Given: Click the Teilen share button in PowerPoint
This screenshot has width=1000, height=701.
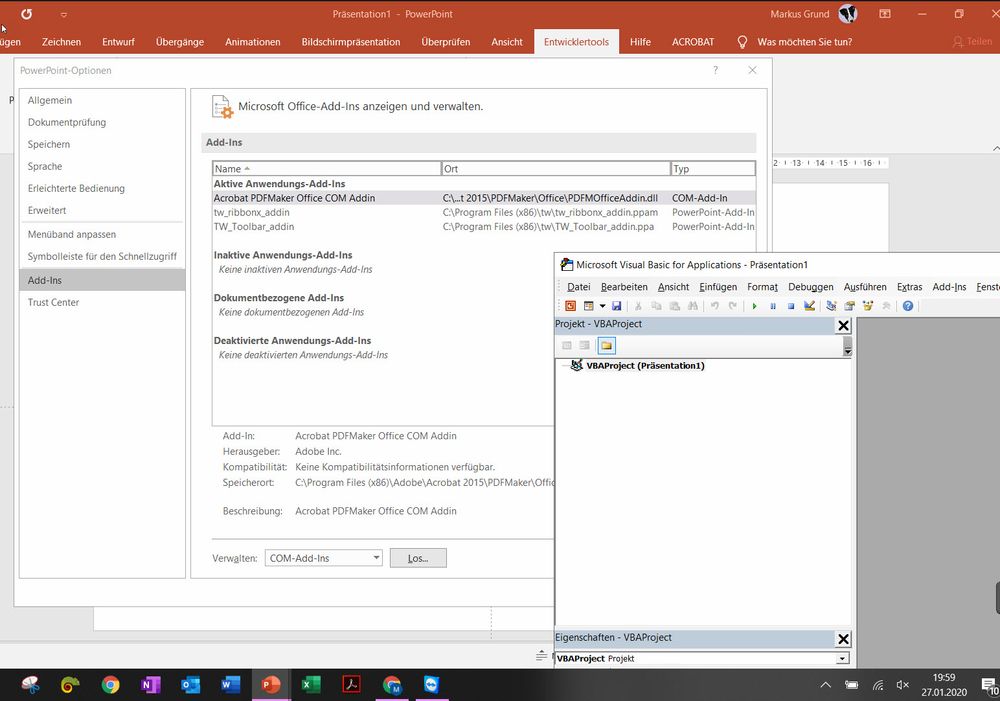Looking at the screenshot, I should (973, 41).
